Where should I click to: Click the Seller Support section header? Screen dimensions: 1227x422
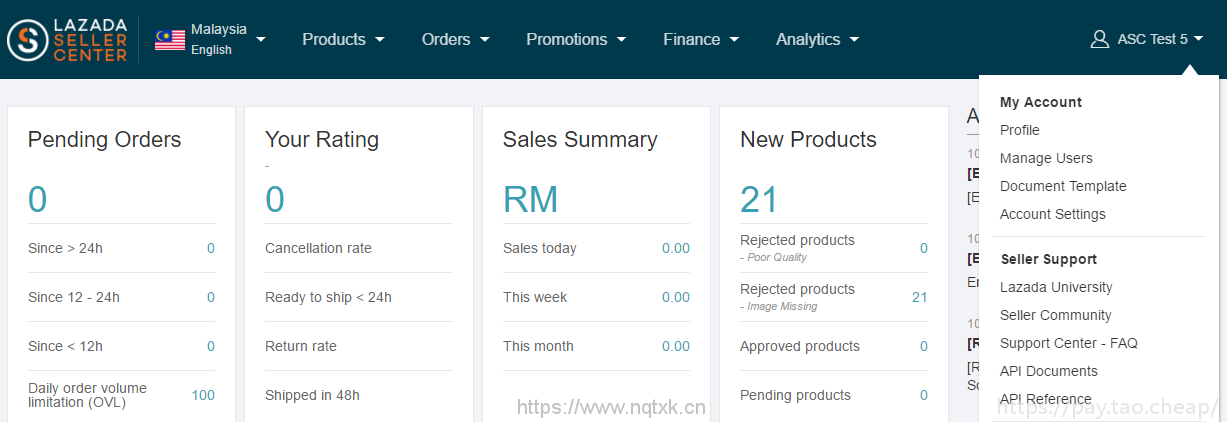(x=1049, y=259)
